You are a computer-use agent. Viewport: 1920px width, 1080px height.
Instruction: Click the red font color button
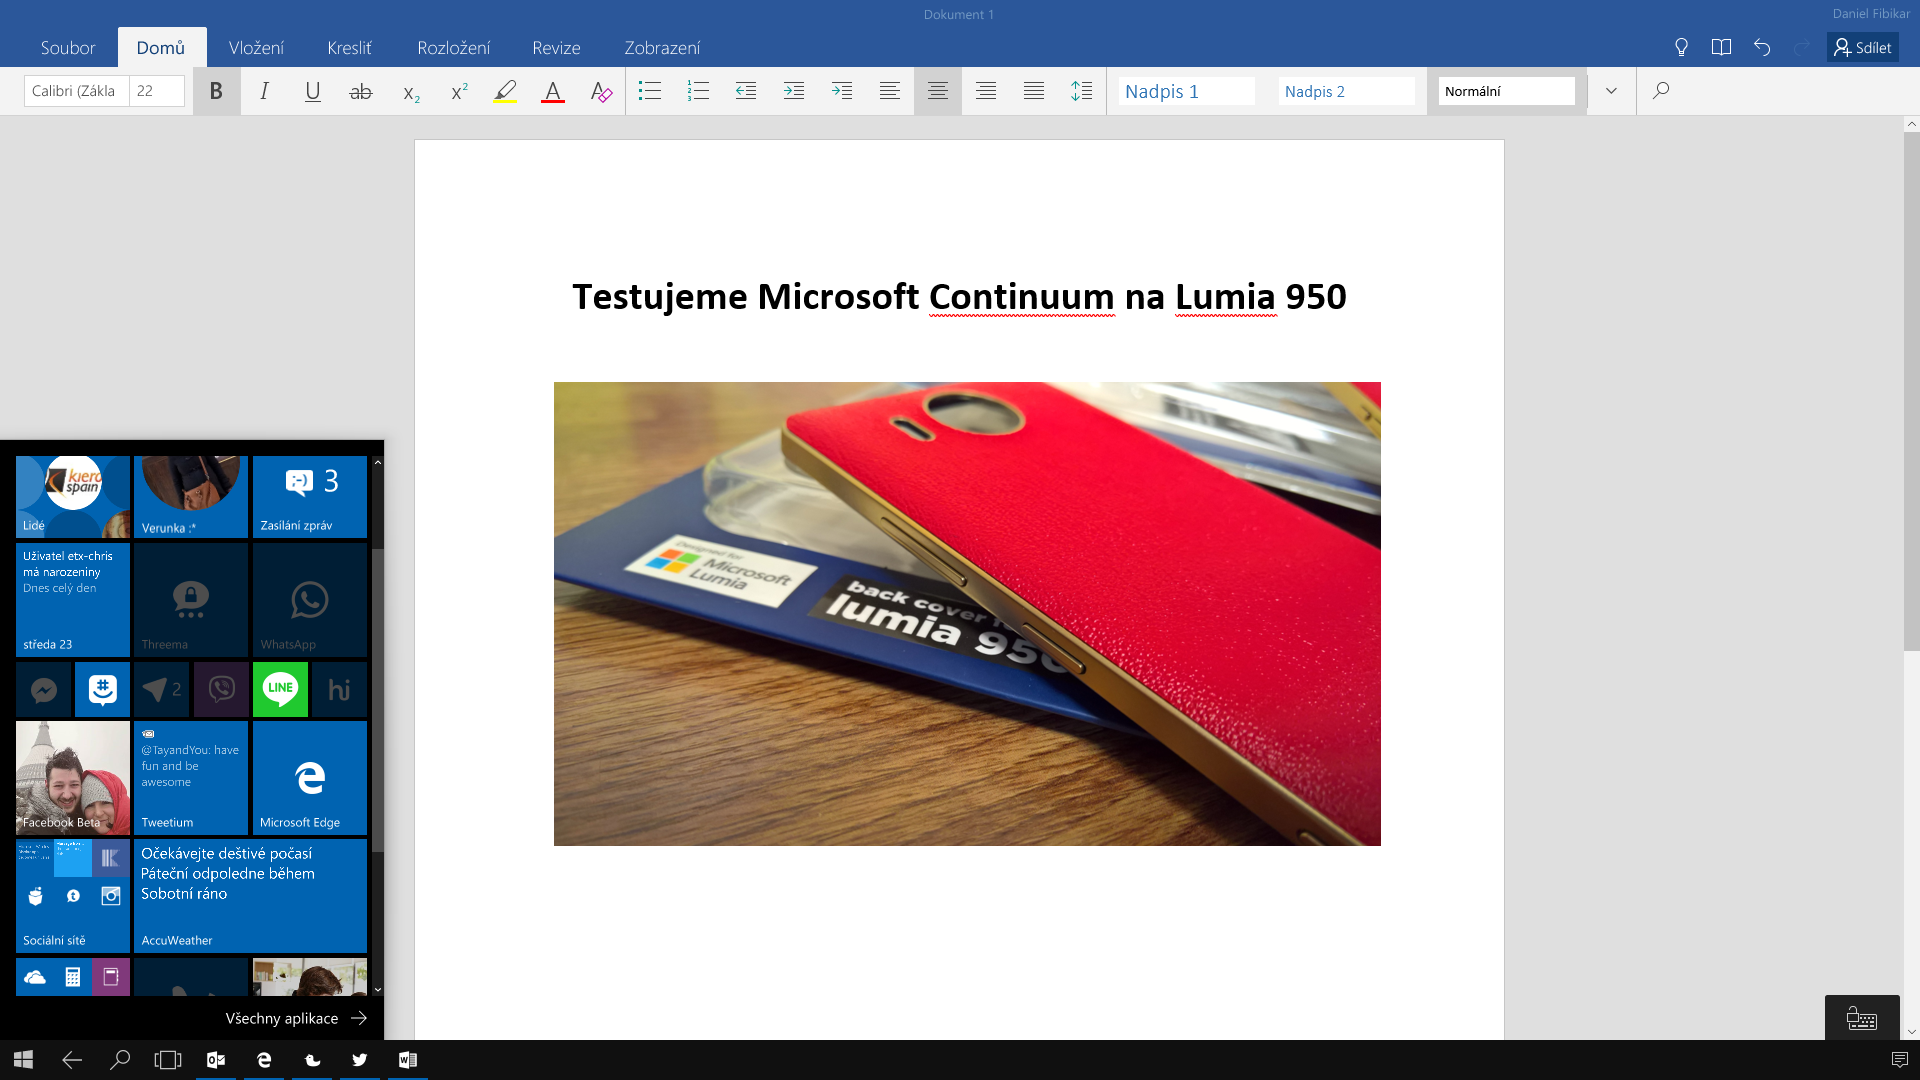(x=553, y=91)
